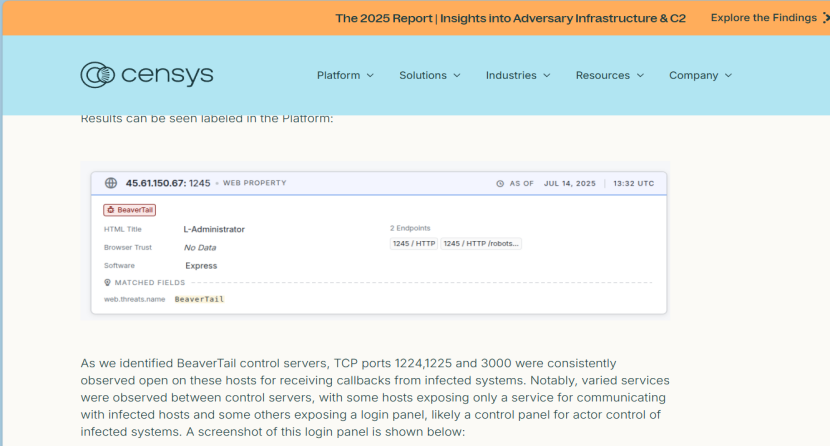Image resolution: width=830 pixels, height=446 pixels.
Task: Click the Explore the Findings link
Action: pyautogui.click(x=763, y=18)
